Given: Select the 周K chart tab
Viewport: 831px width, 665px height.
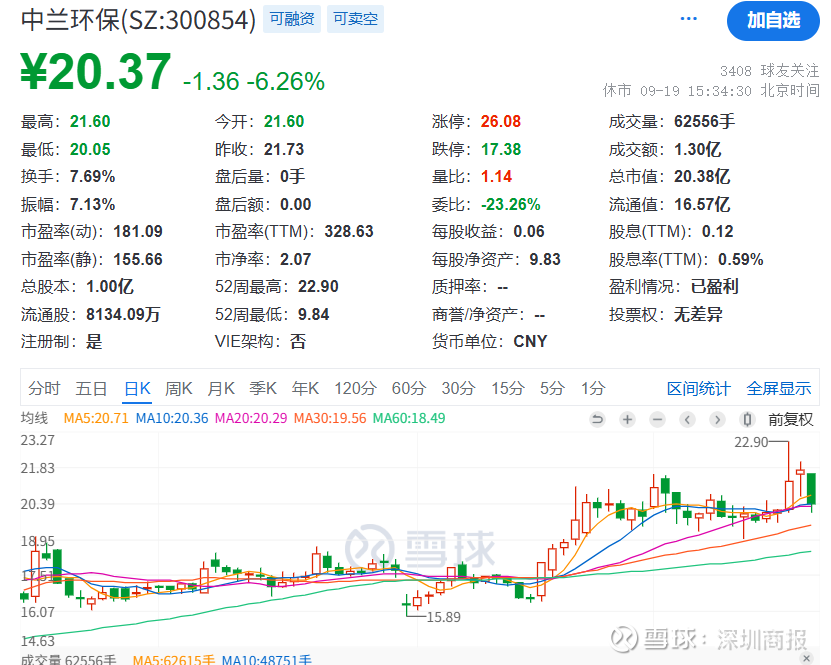Looking at the screenshot, I should click(x=179, y=388).
